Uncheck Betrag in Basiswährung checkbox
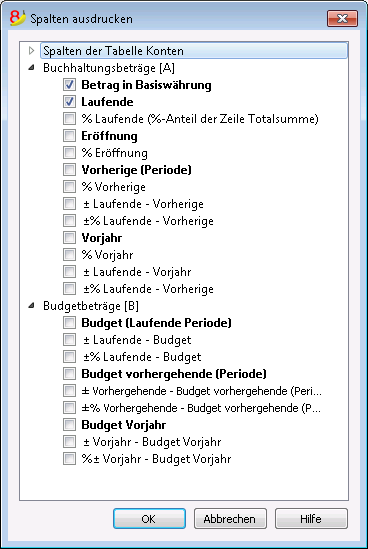Screen dimensions: 368x549 click(x=69, y=85)
